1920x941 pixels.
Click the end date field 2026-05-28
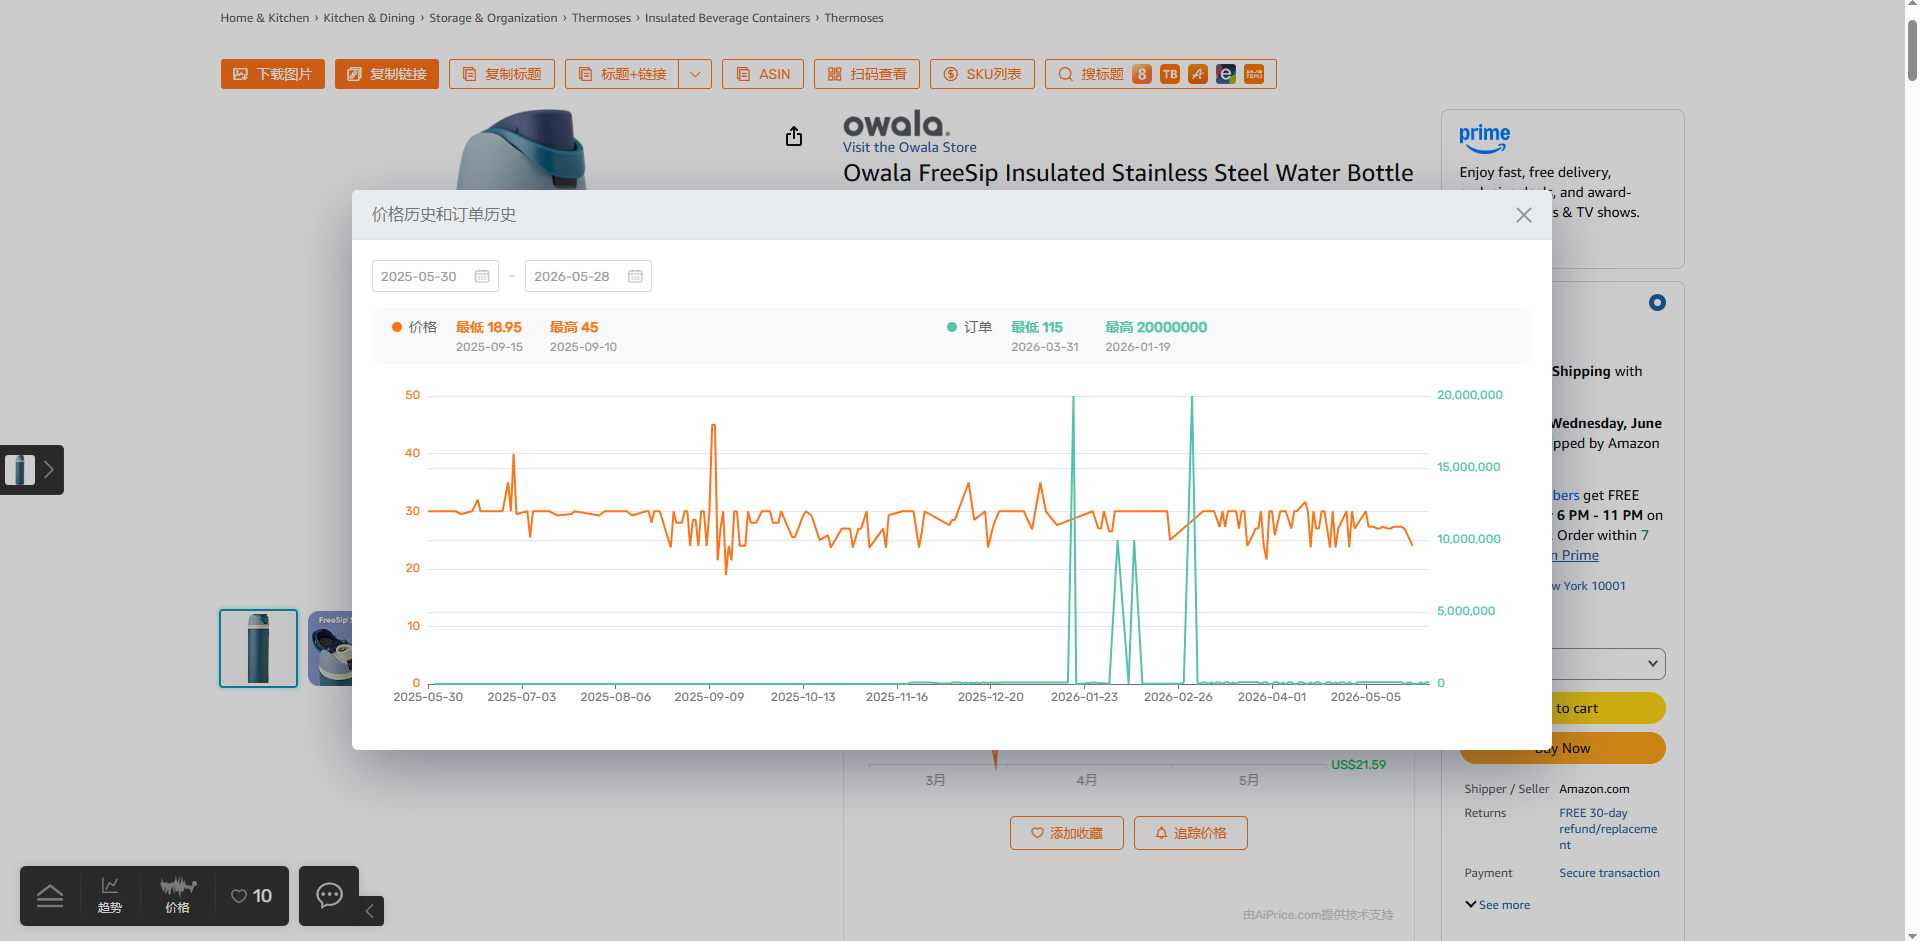click(588, 276)
